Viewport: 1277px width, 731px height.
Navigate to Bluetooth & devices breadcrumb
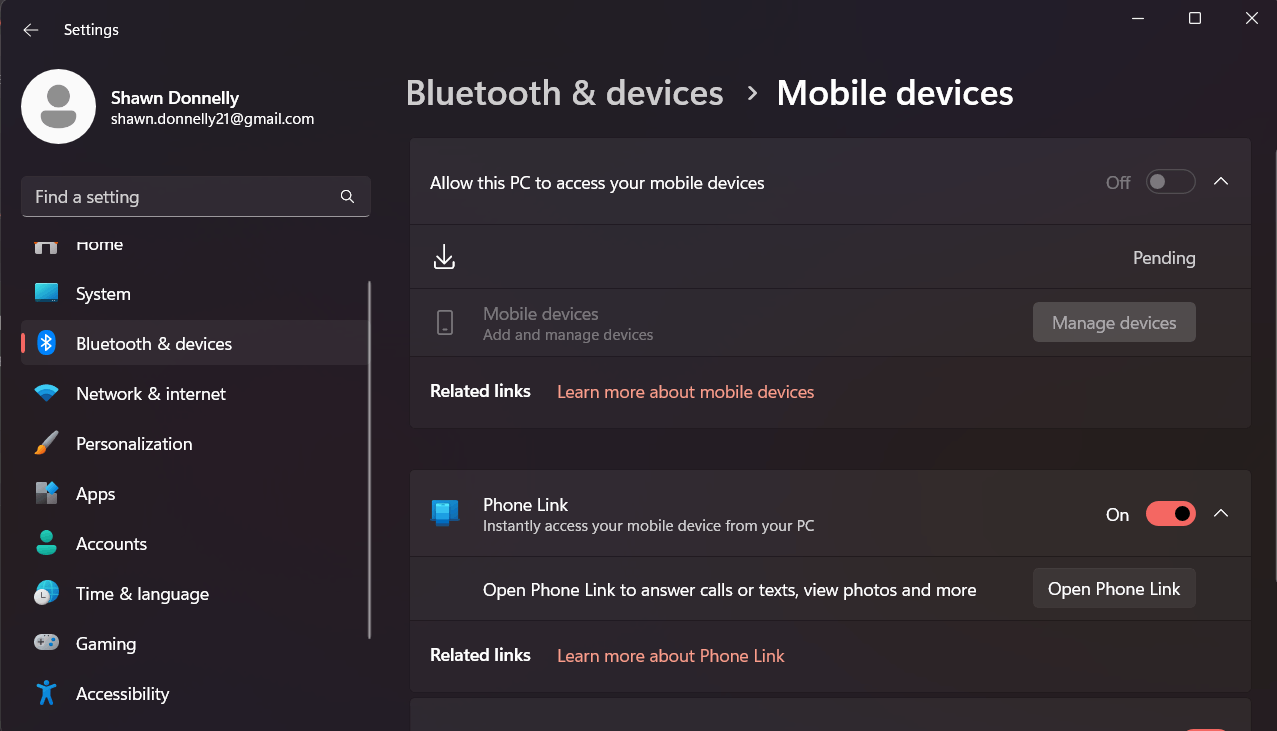(x=564, y=92)
